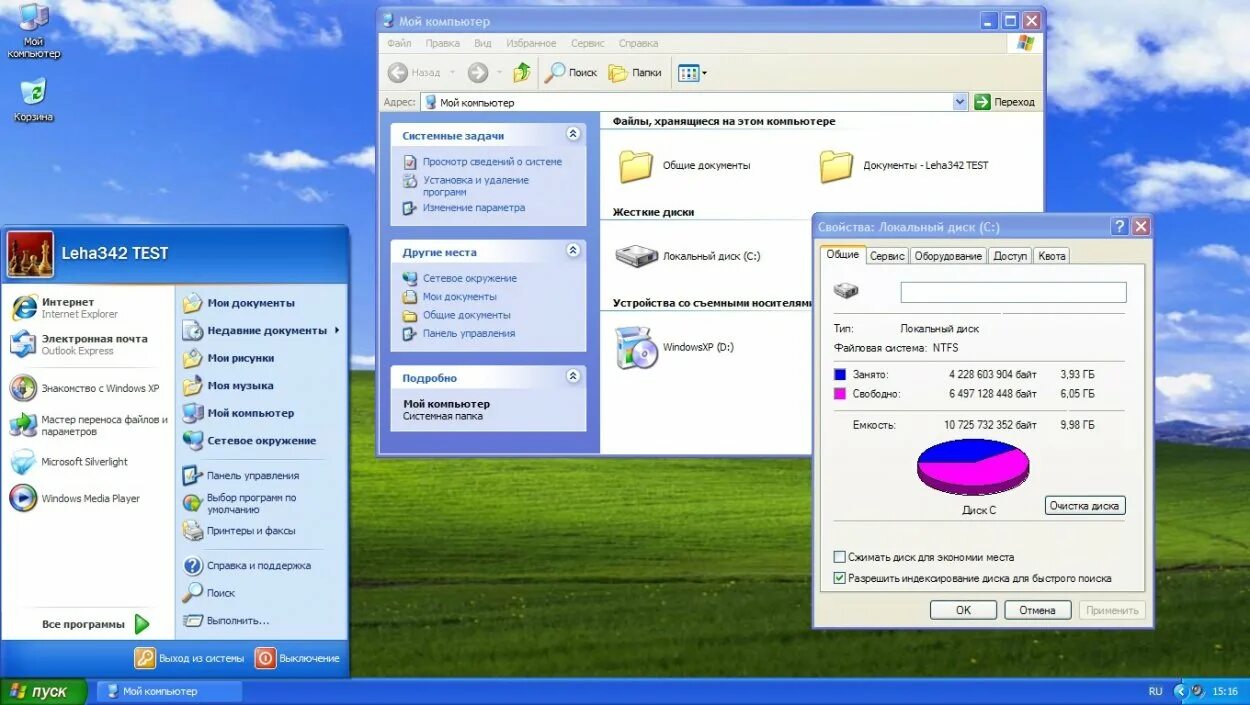Click the RU language indicator in tray
Screen dimensions: 1250x705
(1156, 692)
